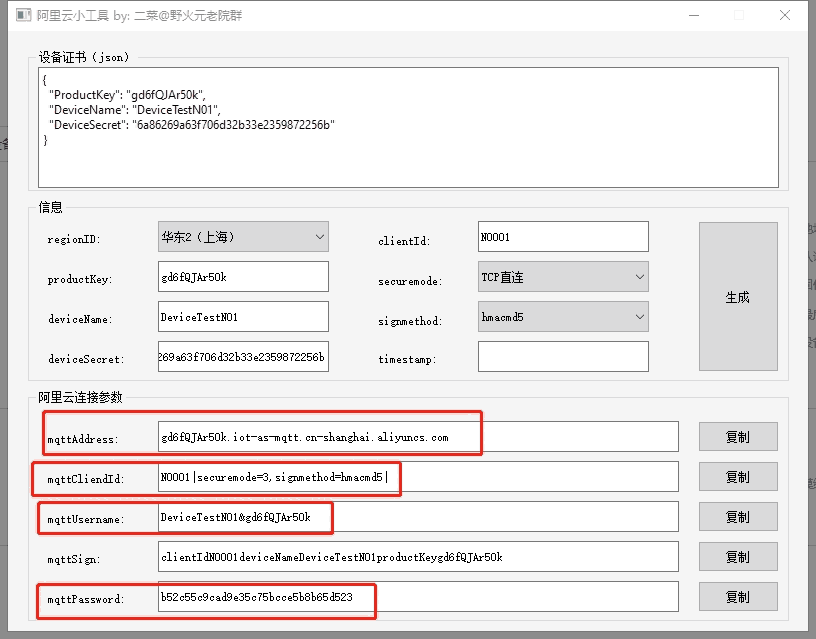The width and height of the screenshot is (816, 639).
Task: Copy the mqttCliendId value
Action: [x=737, y=477]
